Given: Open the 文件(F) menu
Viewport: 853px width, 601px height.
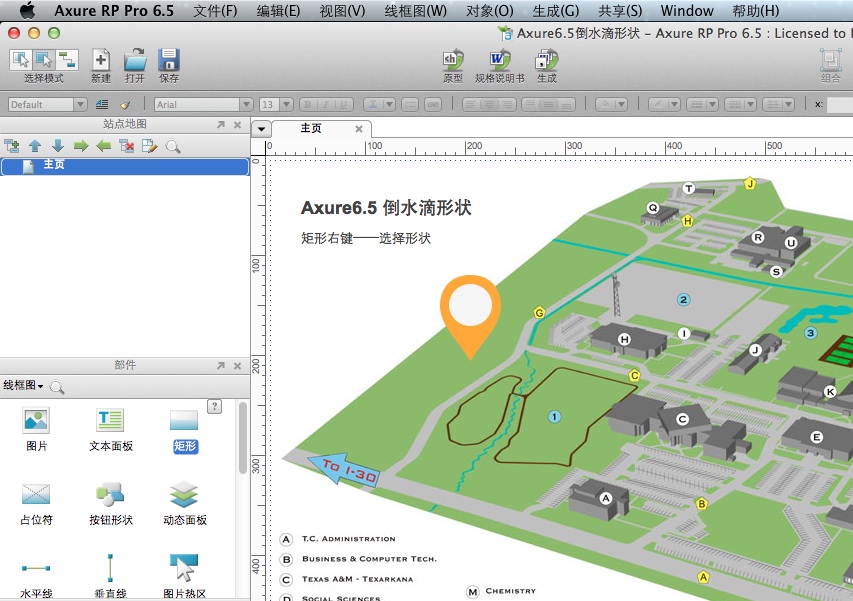Looking at the screenshot, I should coord(215,11).
